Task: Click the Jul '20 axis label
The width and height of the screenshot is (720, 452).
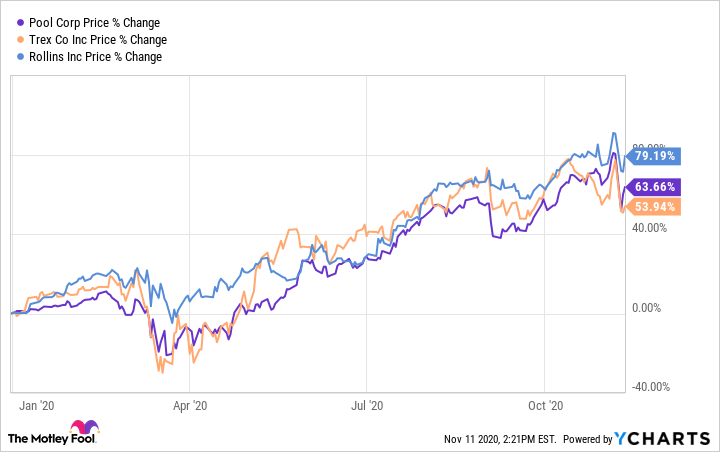Action: click(368, 405)
